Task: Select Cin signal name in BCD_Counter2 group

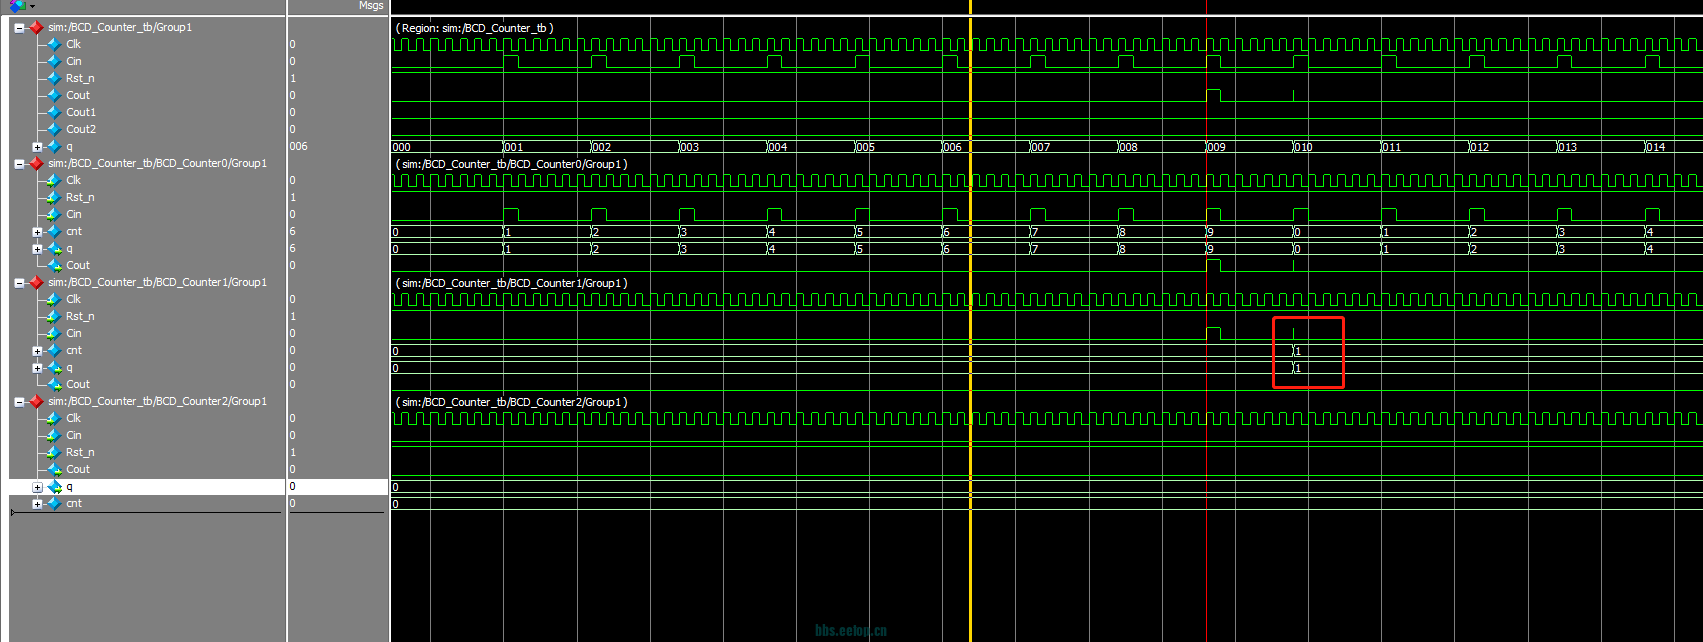Action: (74, 436)
